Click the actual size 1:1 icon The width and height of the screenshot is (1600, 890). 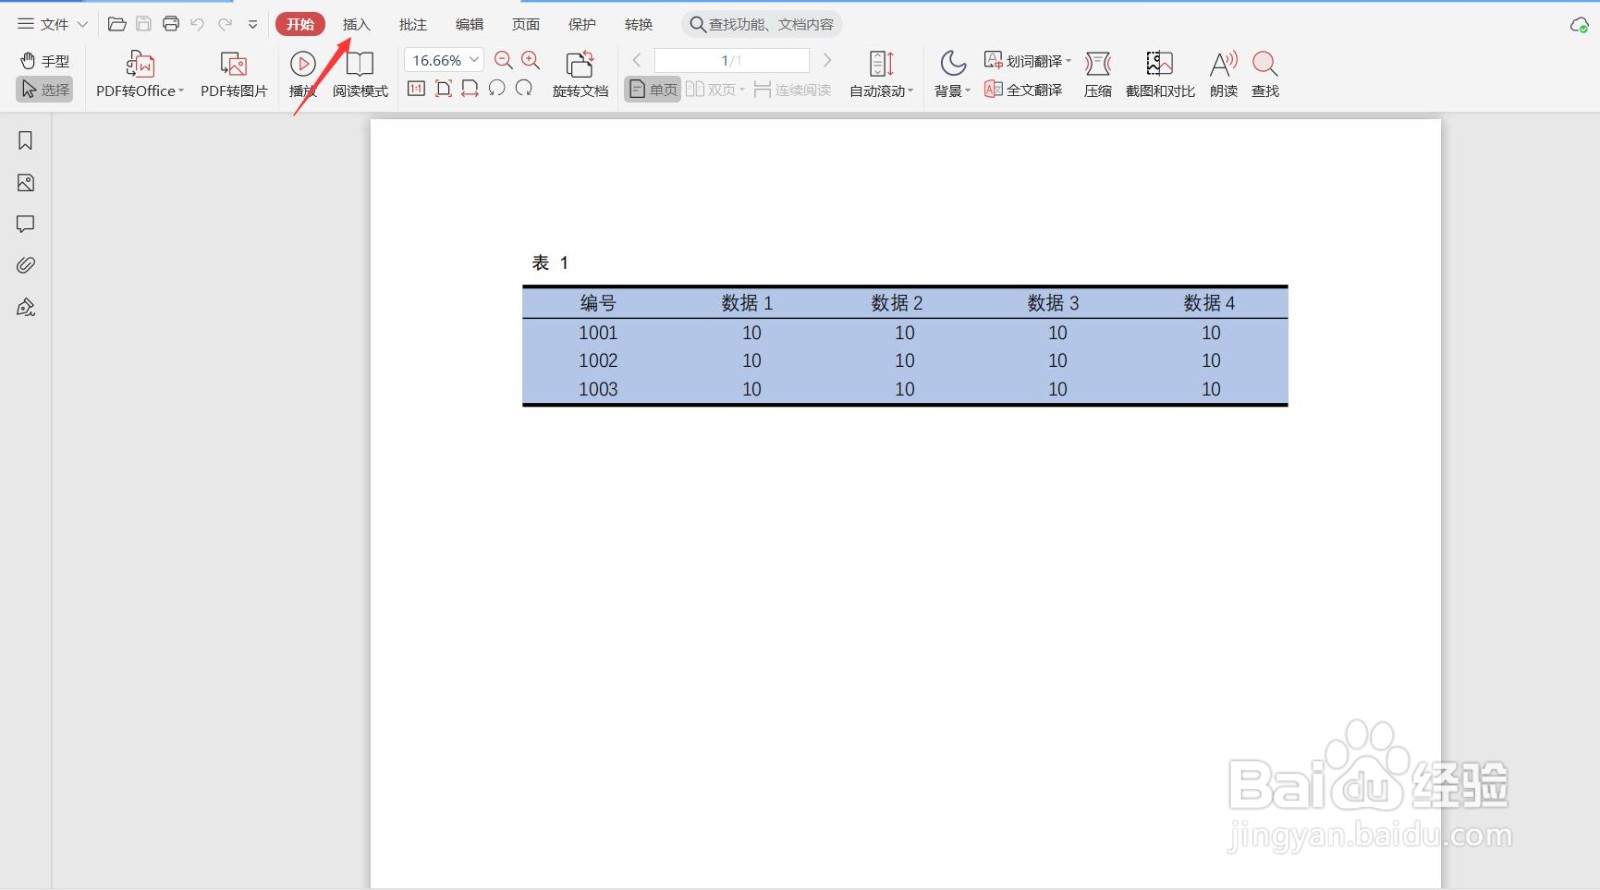click(416, 89)
